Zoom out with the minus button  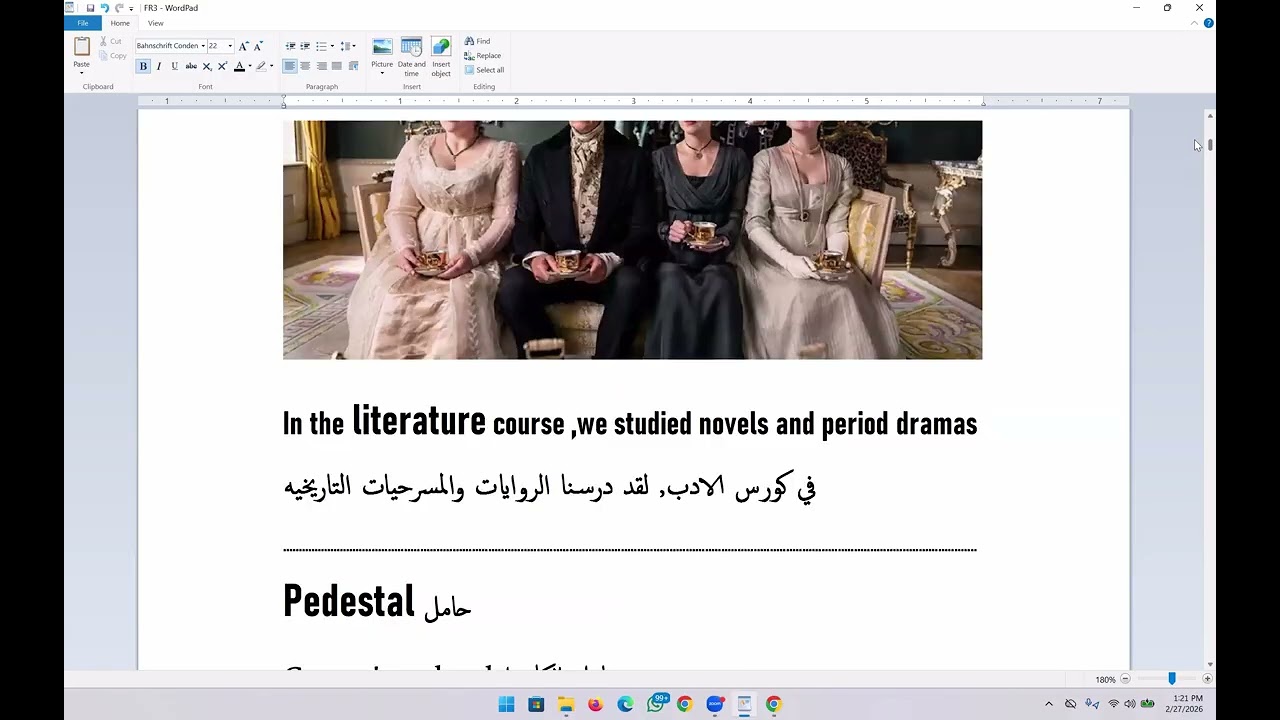pyautogui.click(x=1125, y=679)
